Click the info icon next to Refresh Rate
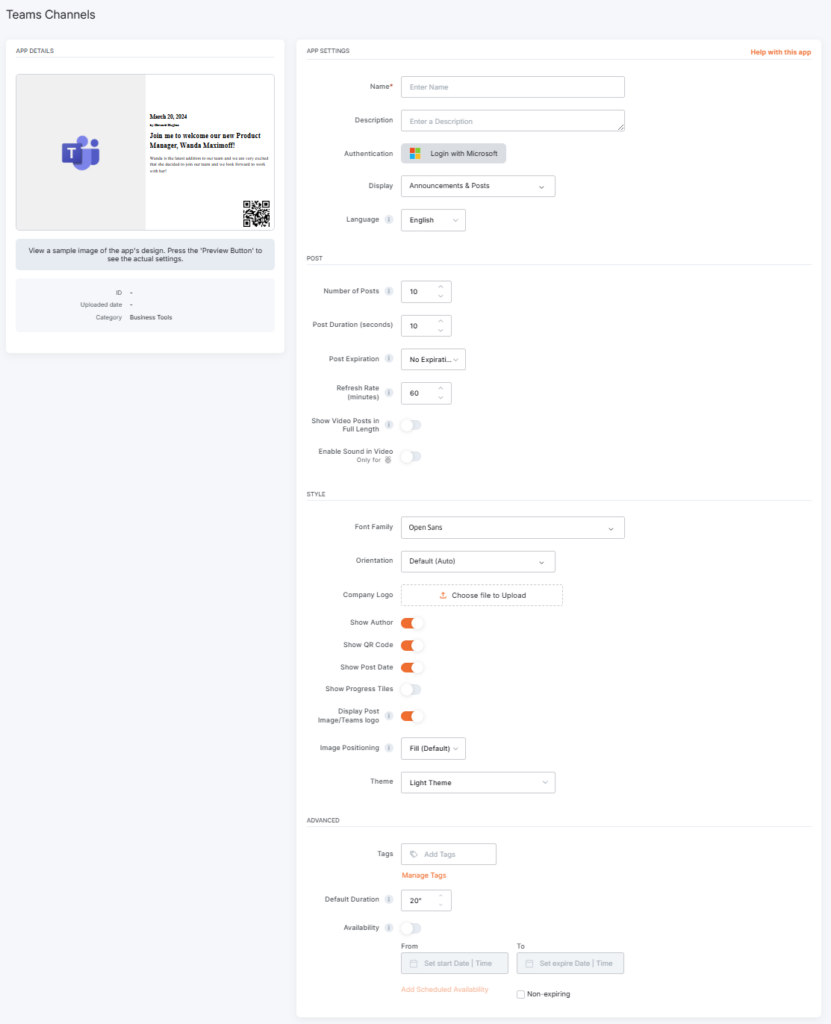 389,391
